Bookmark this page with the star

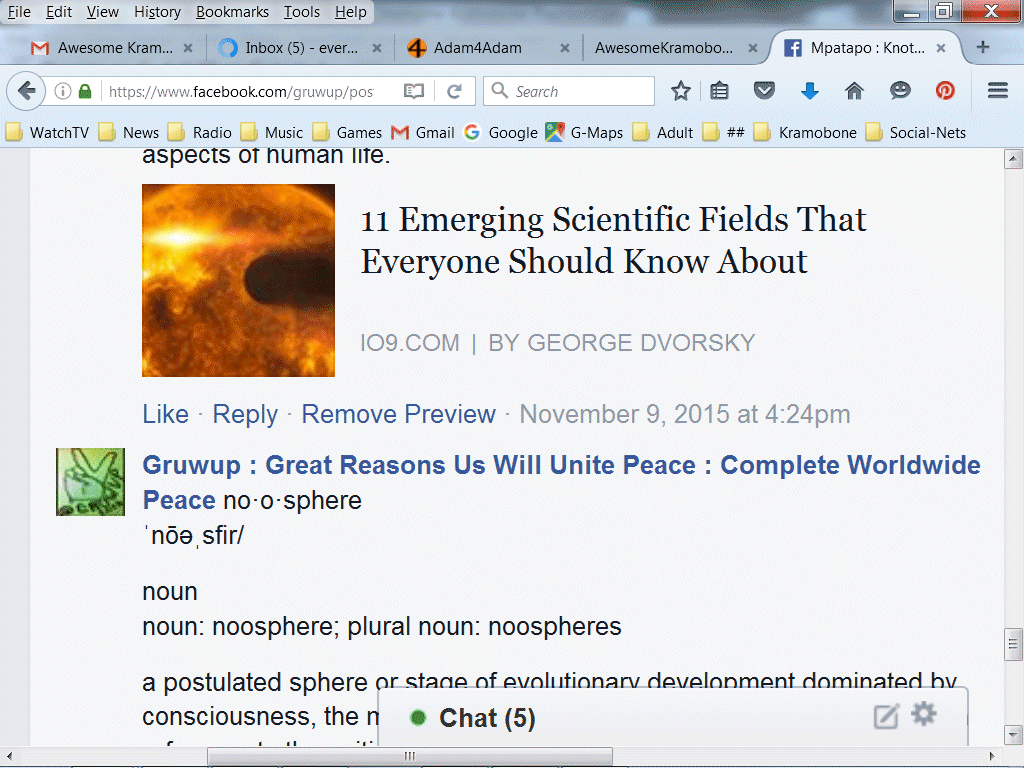(680, 91)
